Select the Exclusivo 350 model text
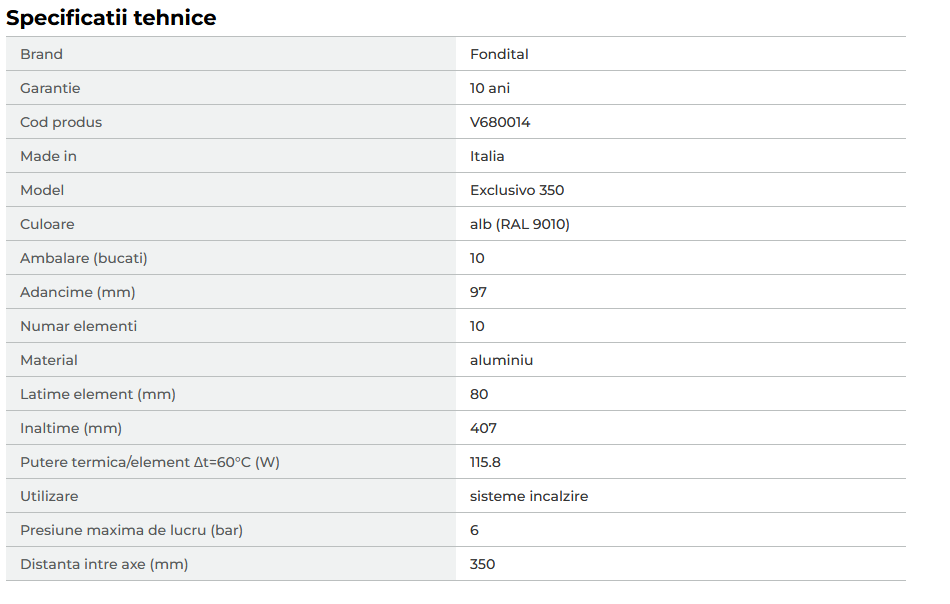The image size is (950, 604). [x=517, y=190]
